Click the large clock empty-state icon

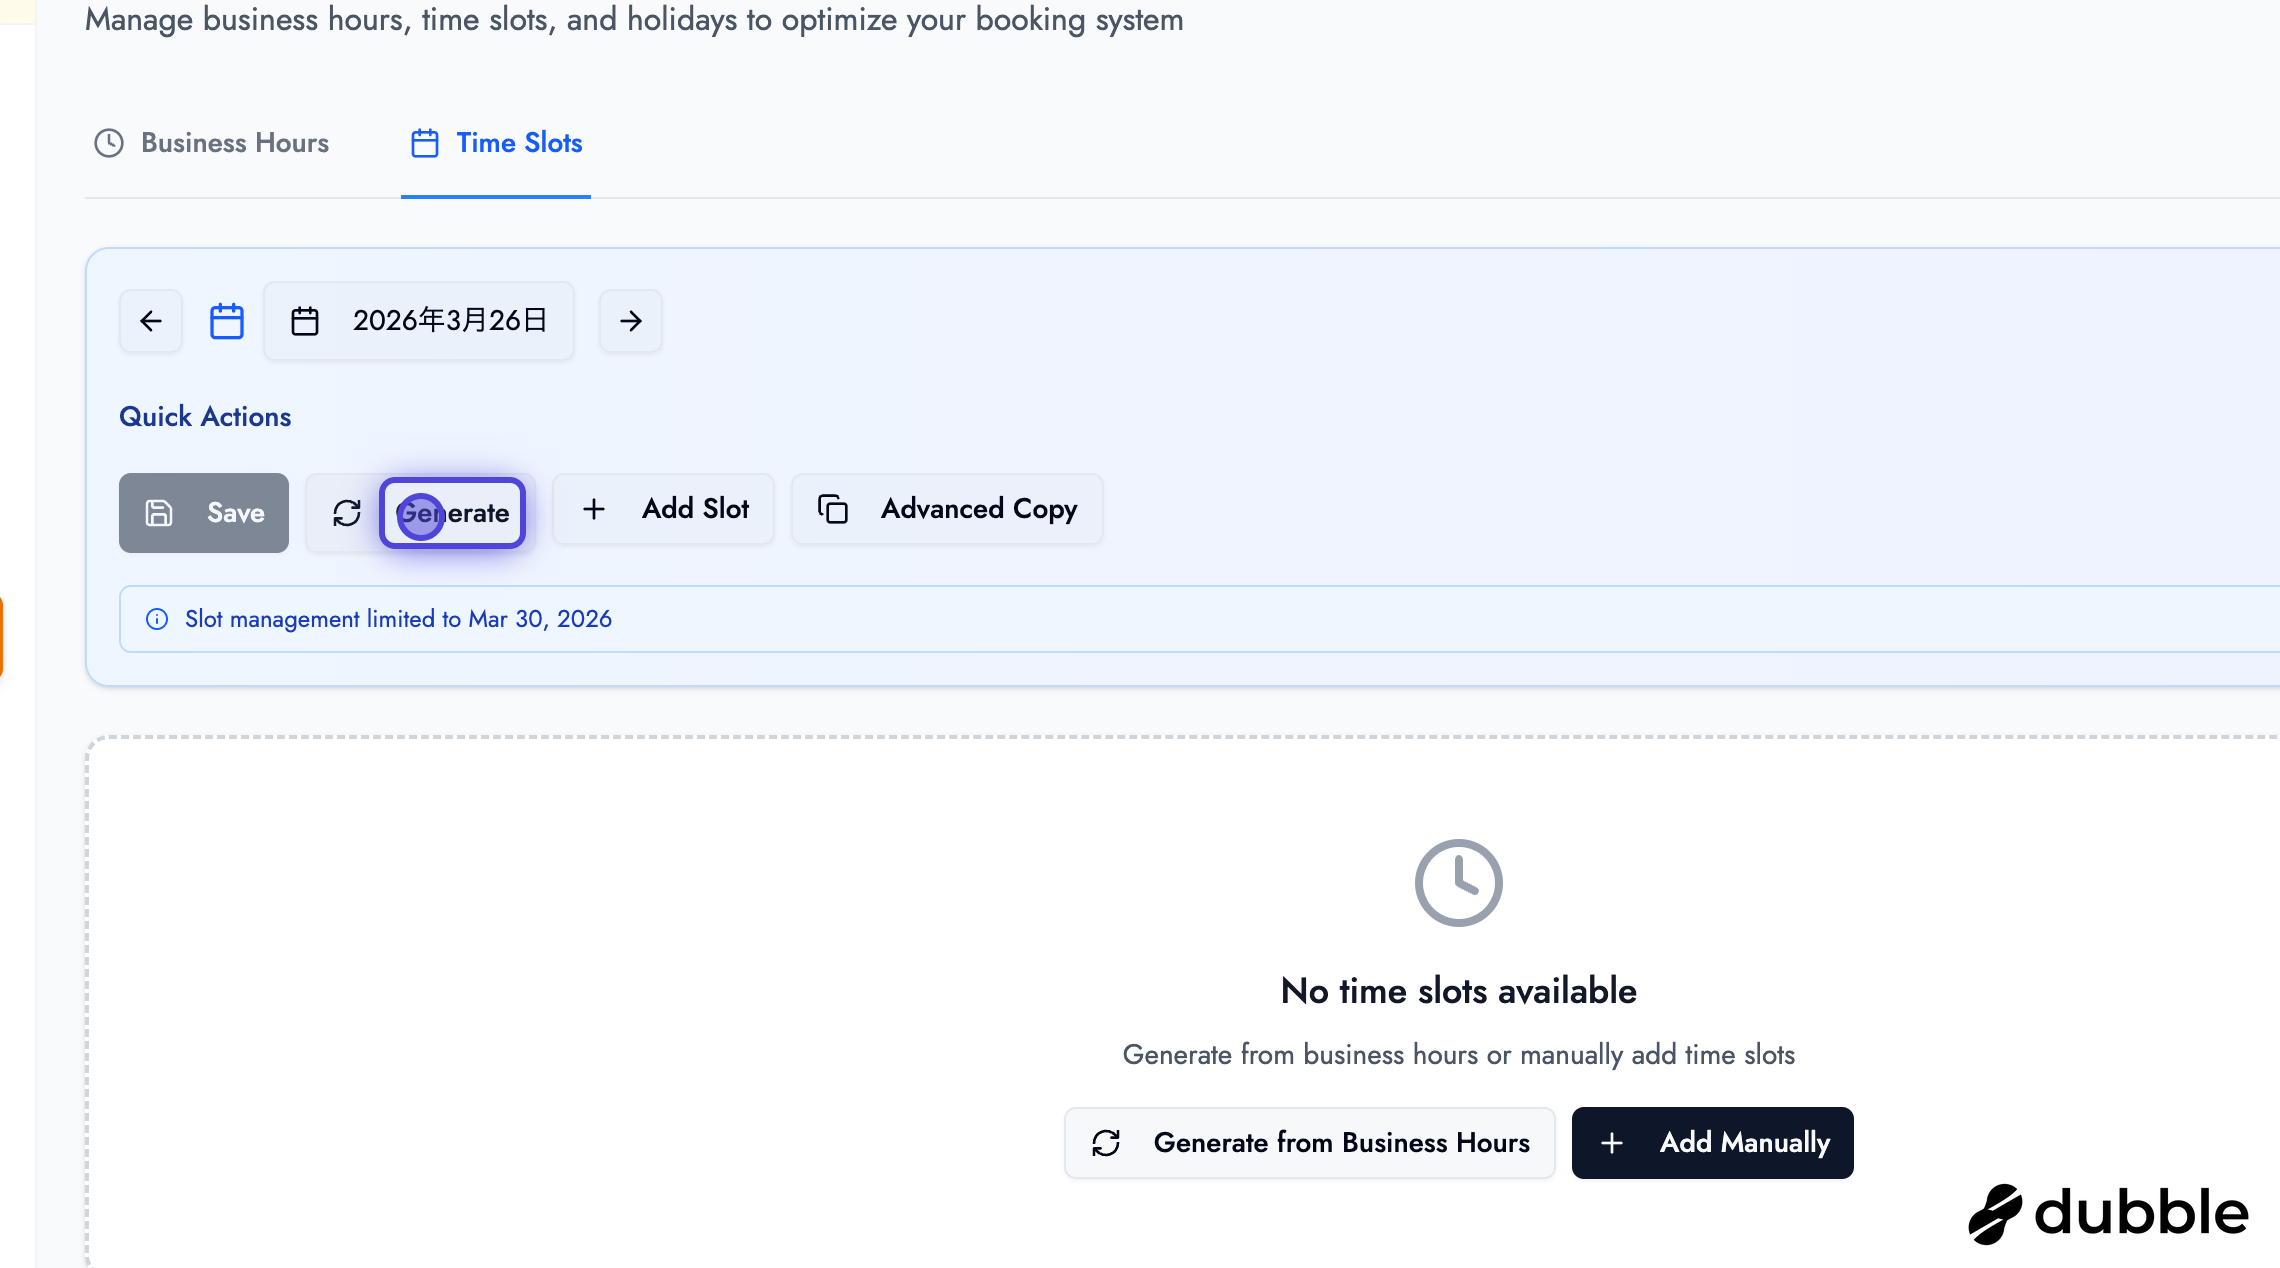(1458, 883)
